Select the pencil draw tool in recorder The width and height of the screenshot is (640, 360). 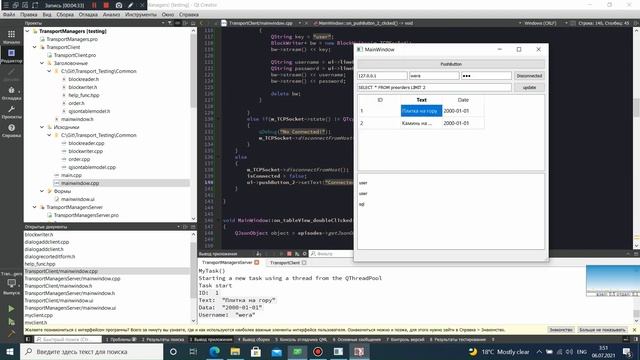click(x=131, y=5)
